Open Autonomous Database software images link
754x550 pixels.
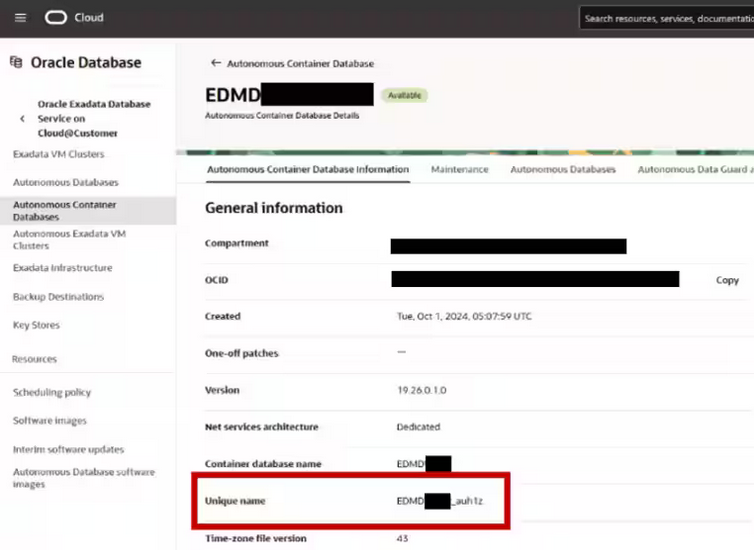tap(84, 478)
